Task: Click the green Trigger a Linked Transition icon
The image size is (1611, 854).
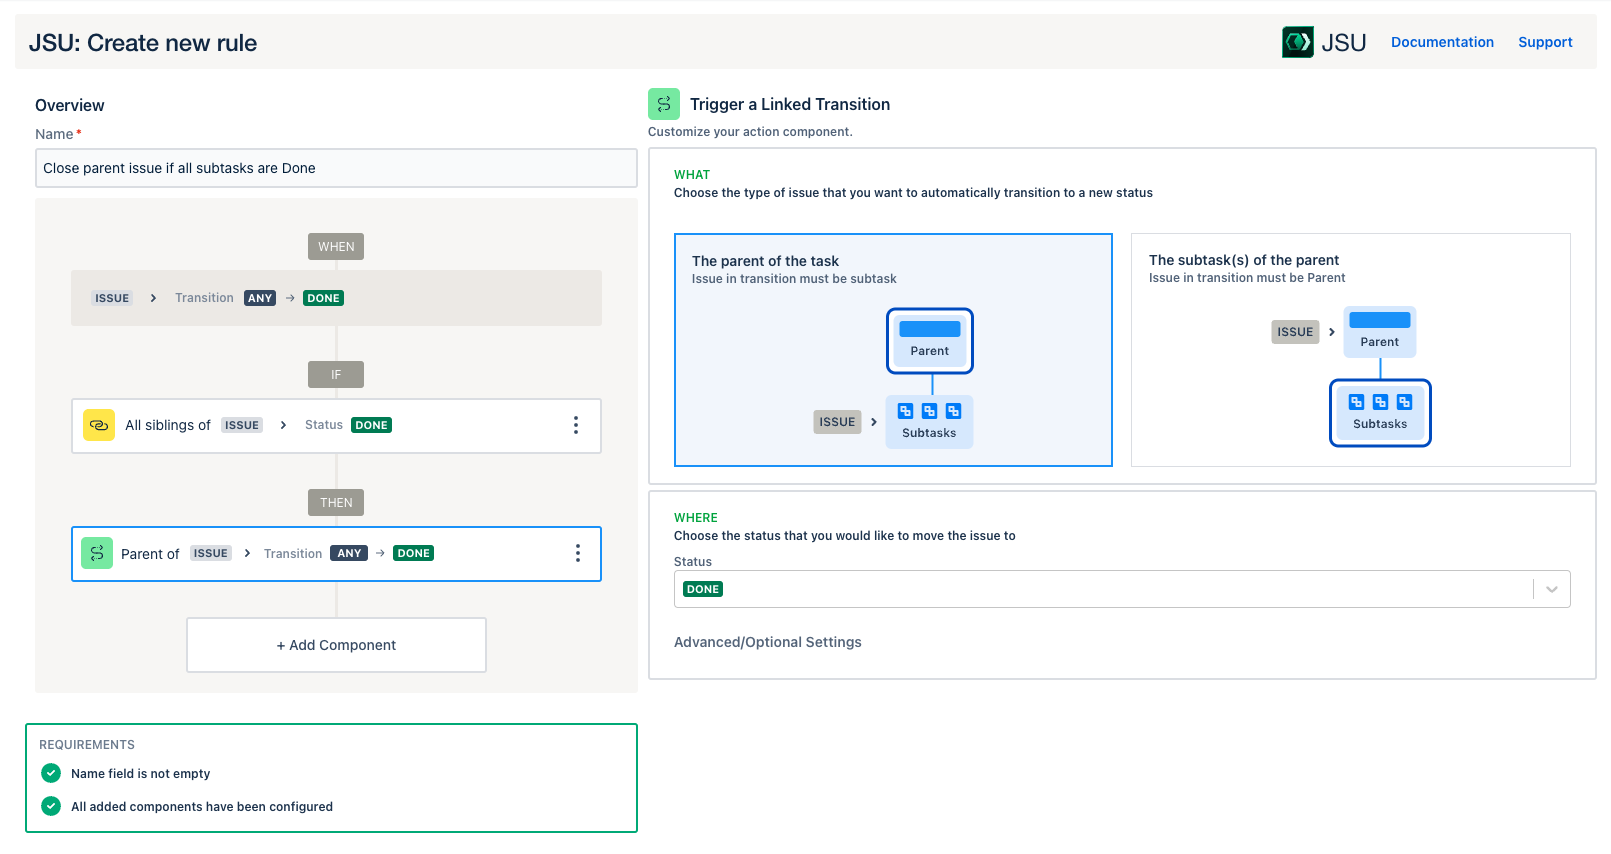Action: (x=664, y=104)
